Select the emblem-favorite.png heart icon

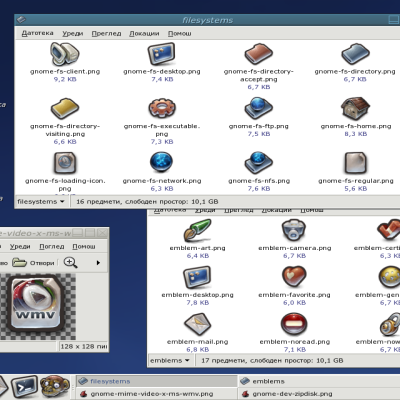tap(294, 277)
